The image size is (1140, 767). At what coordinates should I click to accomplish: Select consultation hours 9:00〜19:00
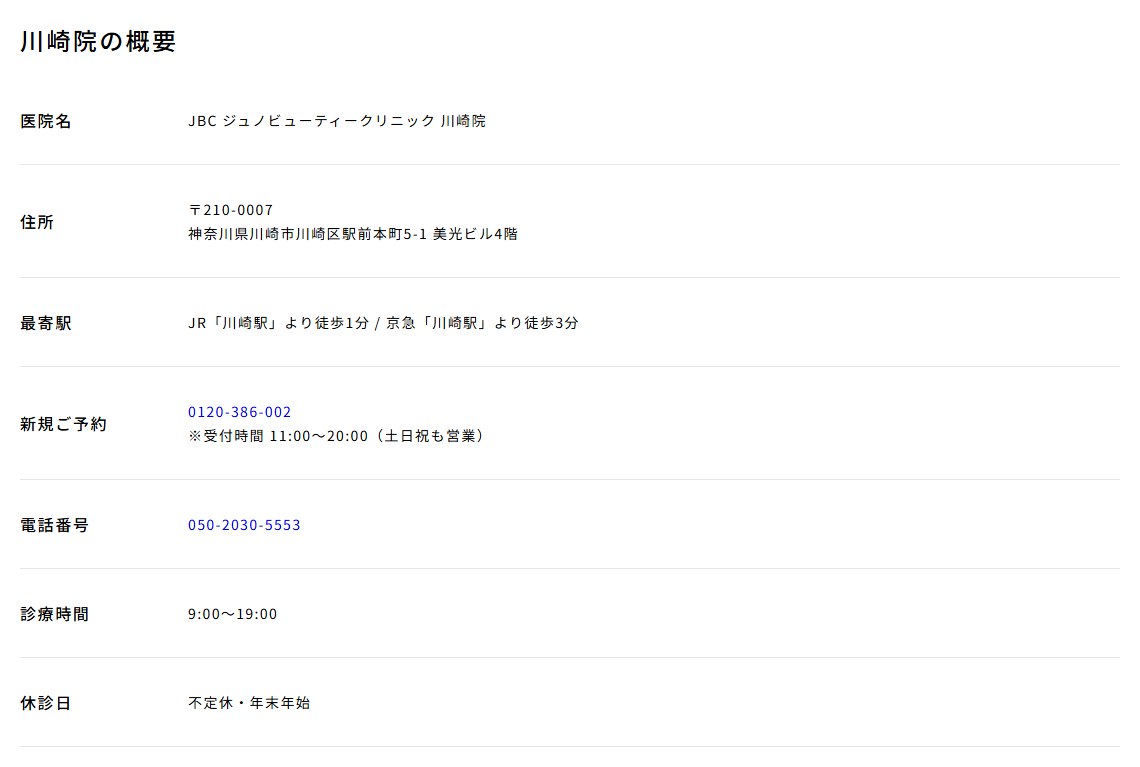tap(233, 614)
